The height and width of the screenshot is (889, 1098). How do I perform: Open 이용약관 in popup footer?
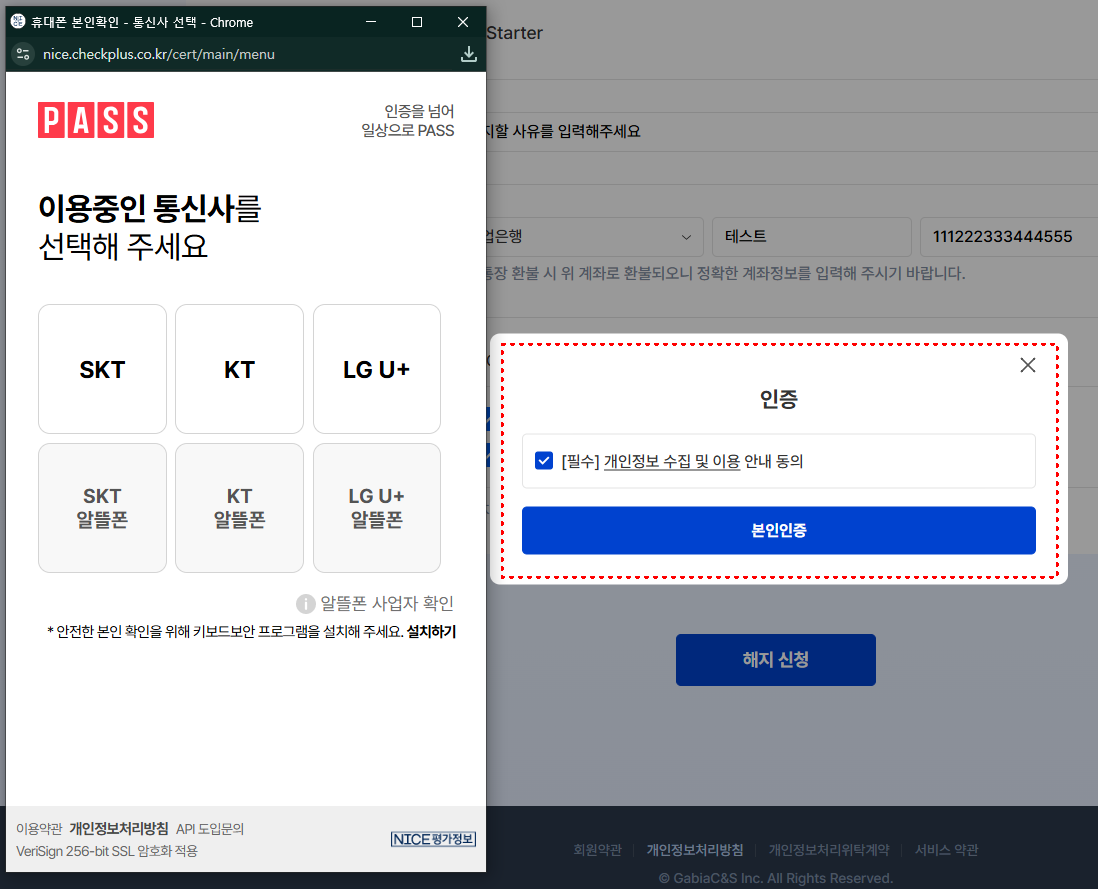pos(39,829)
